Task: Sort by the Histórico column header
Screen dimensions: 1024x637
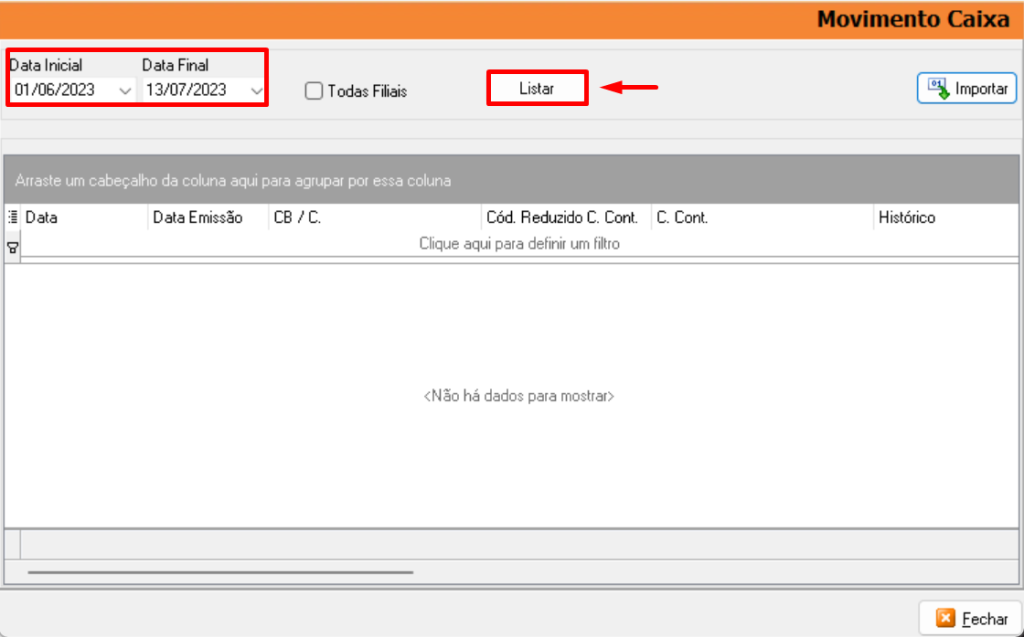Action: 946,217
